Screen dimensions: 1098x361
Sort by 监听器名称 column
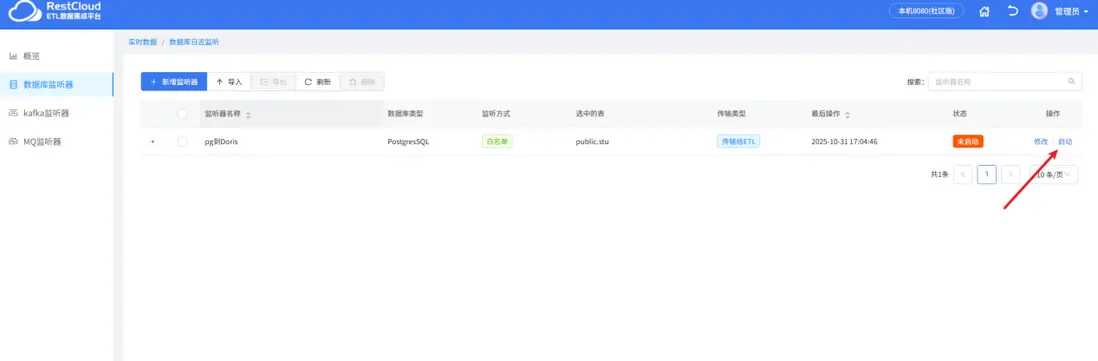point(248,114)
